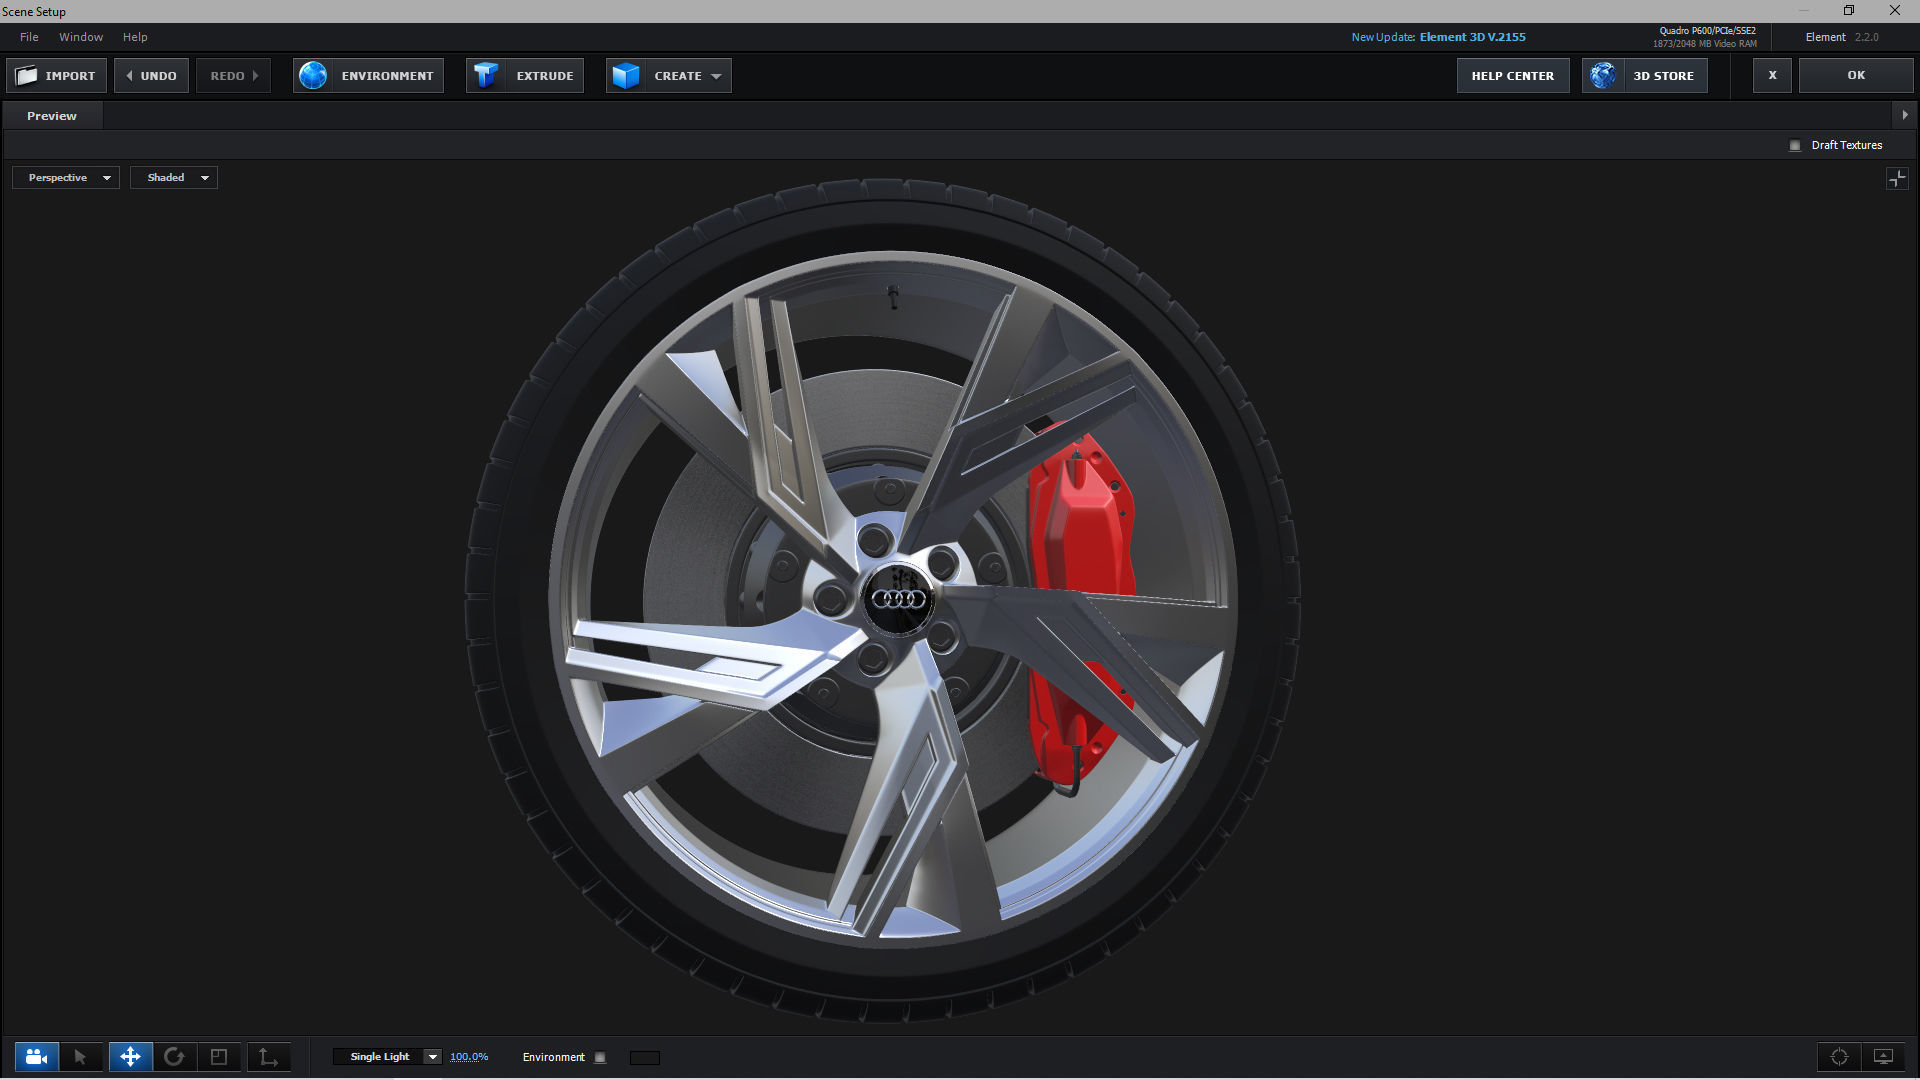Open the Help menu

[x=135, y=37]
